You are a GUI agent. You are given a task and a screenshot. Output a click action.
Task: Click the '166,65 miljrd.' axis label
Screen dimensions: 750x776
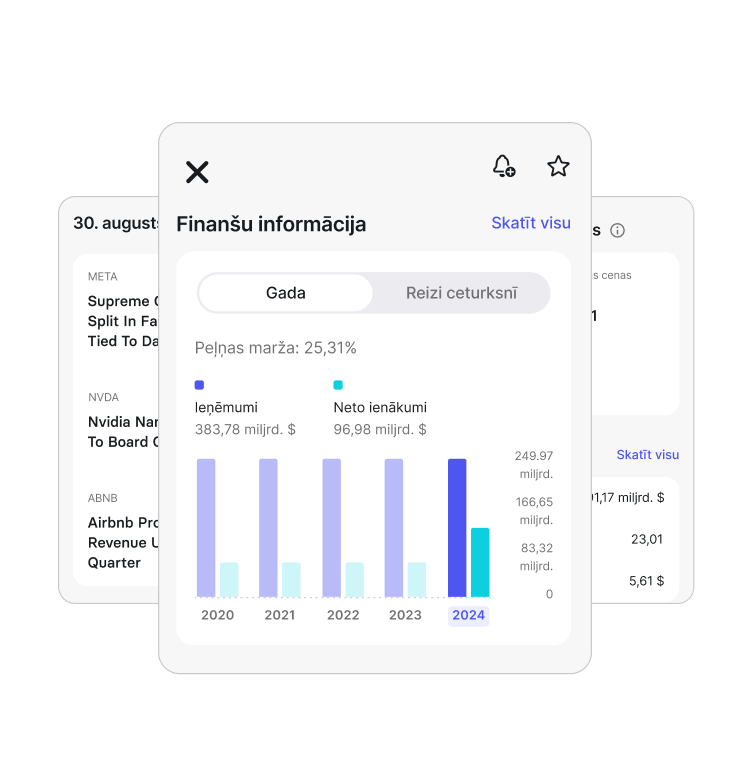[x=534, y=511]
